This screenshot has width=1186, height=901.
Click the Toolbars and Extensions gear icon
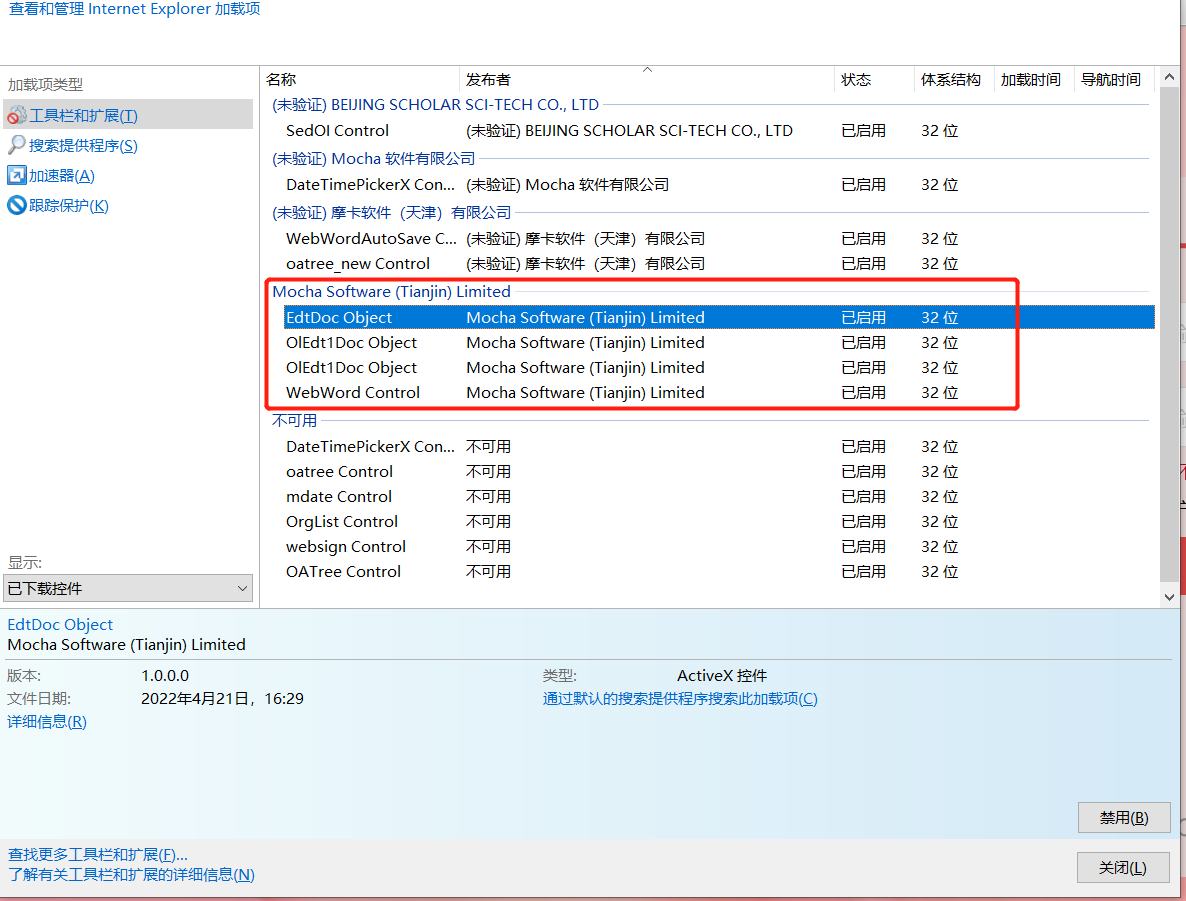pyautogui.click(x=17, y=115)
